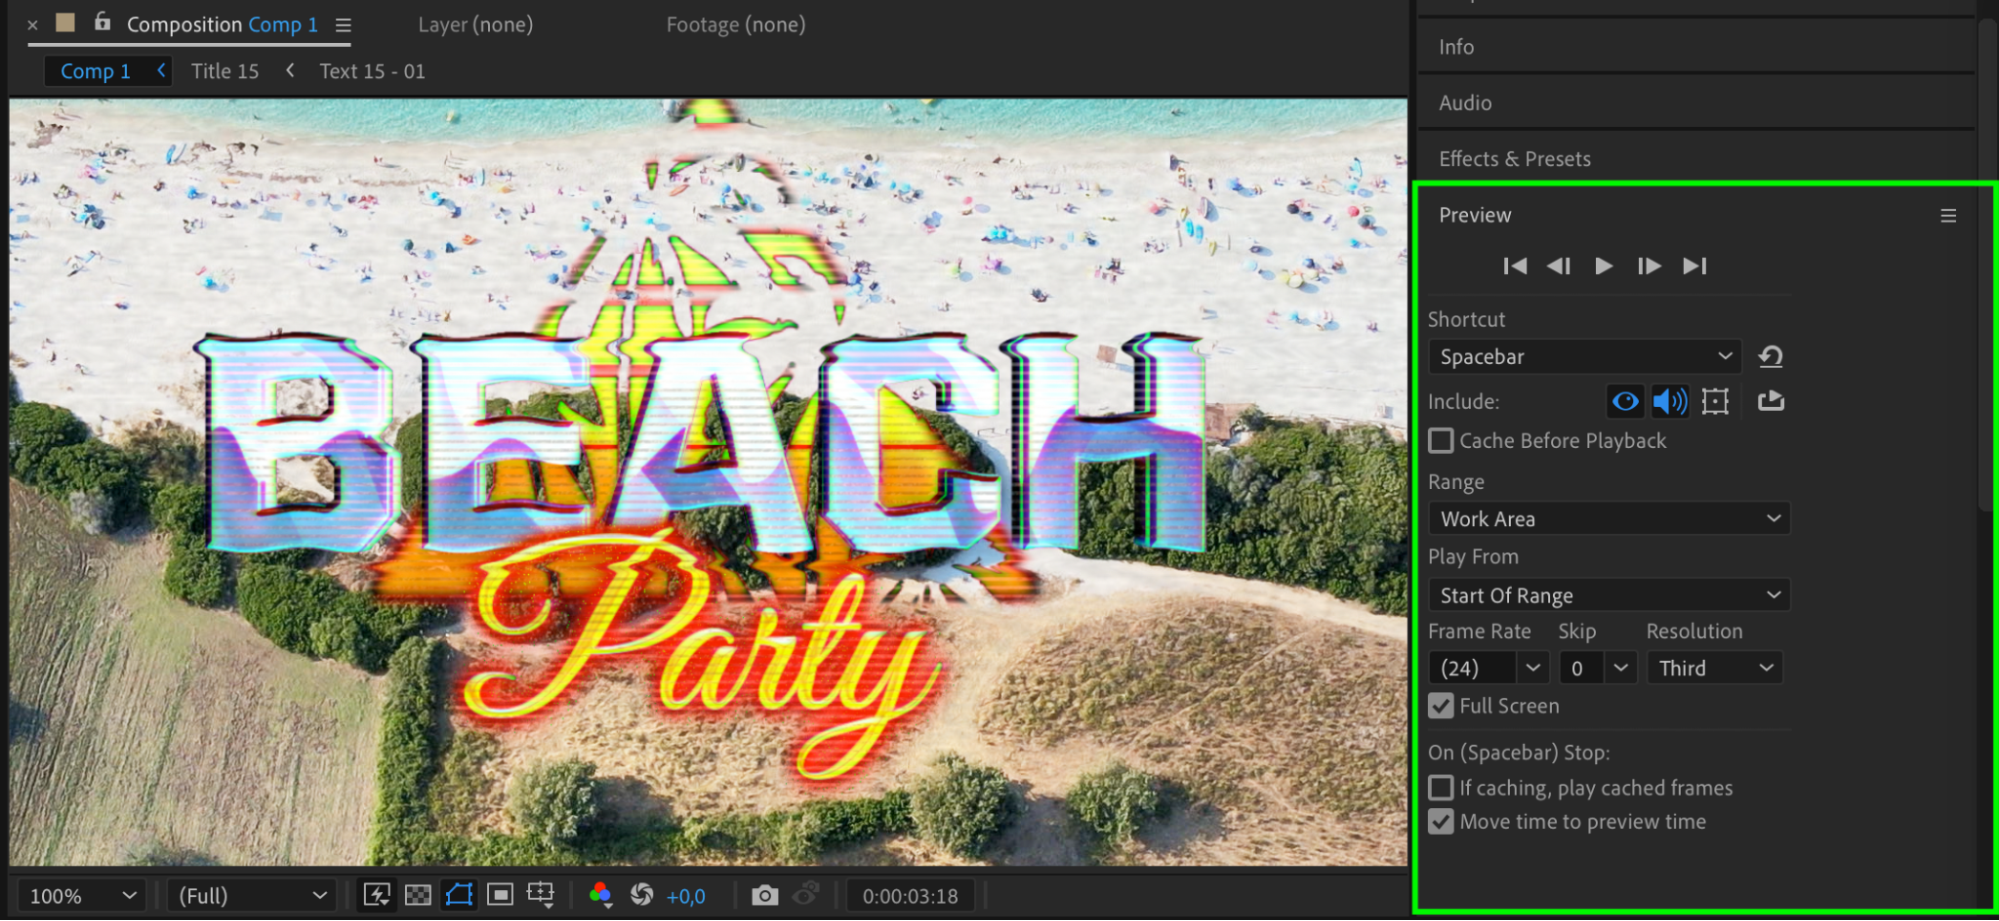
Task: Uncheck the Full Screen option
Action: 1441,706
